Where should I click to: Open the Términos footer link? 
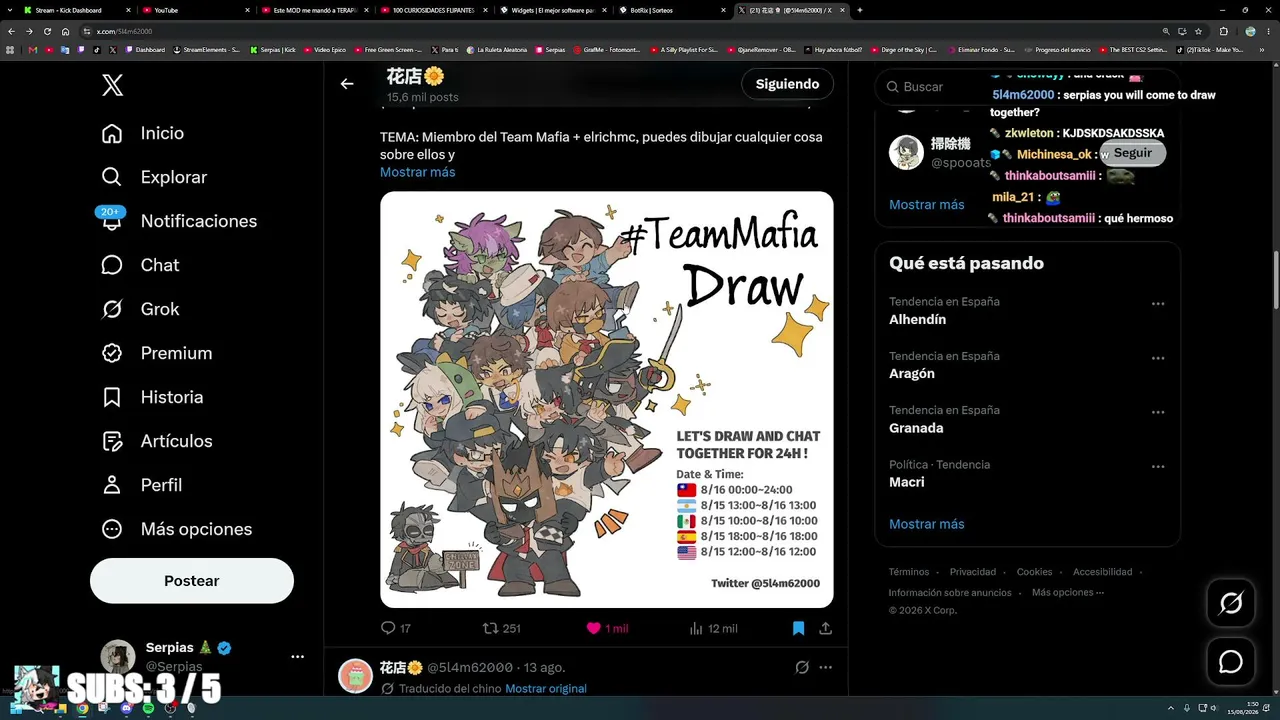[909, 572]
